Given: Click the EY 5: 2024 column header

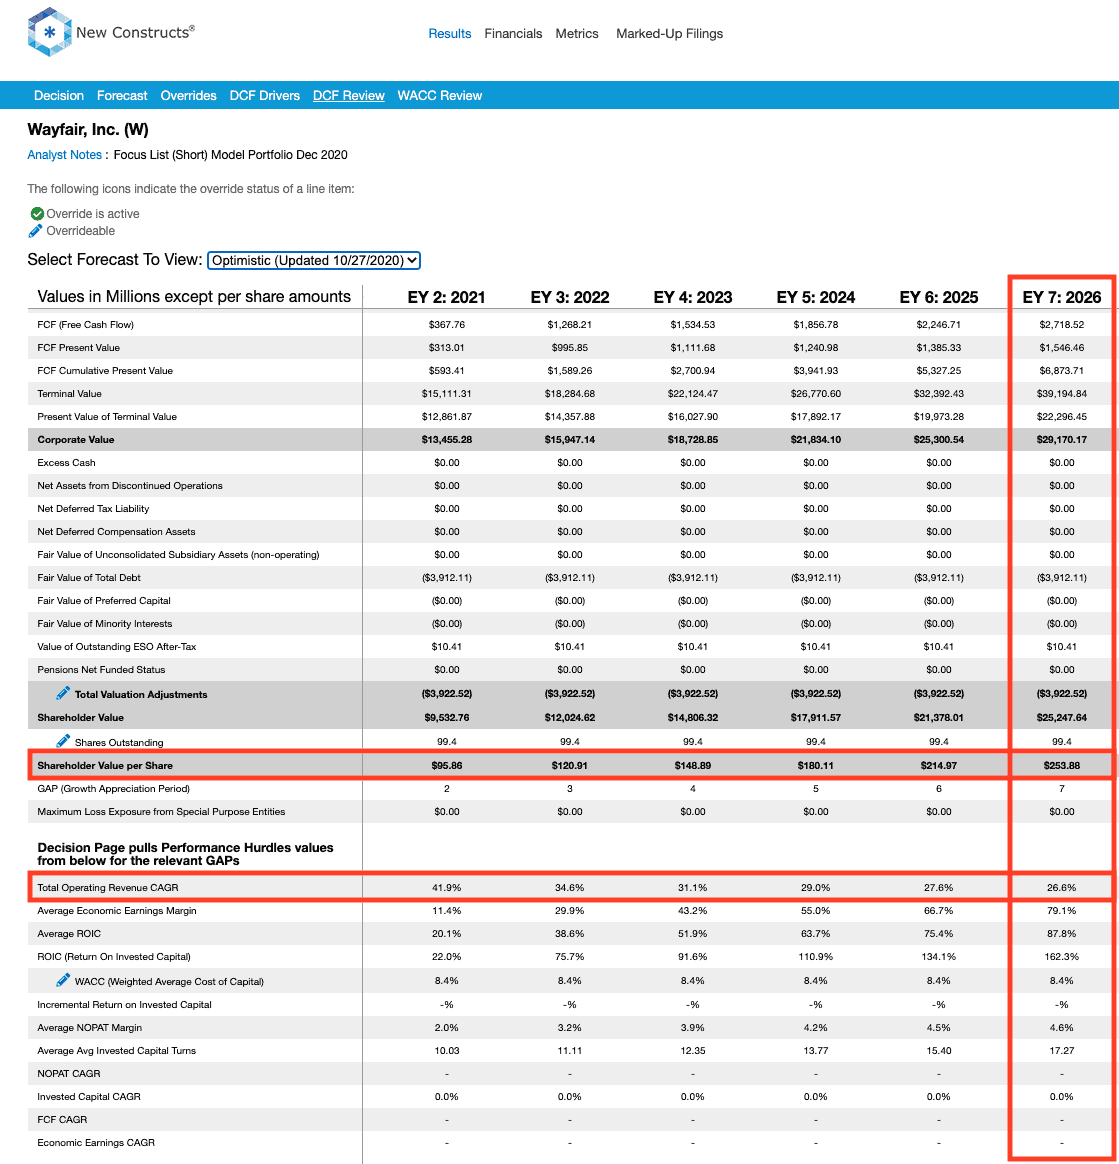Looking at the screenshot, I should (x=815, y=297).
